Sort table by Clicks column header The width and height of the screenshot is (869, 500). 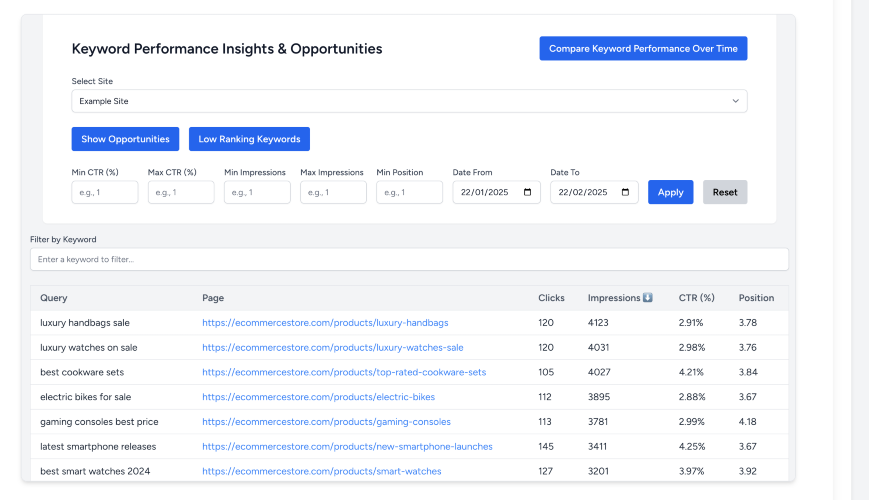(x=551, y=298)
